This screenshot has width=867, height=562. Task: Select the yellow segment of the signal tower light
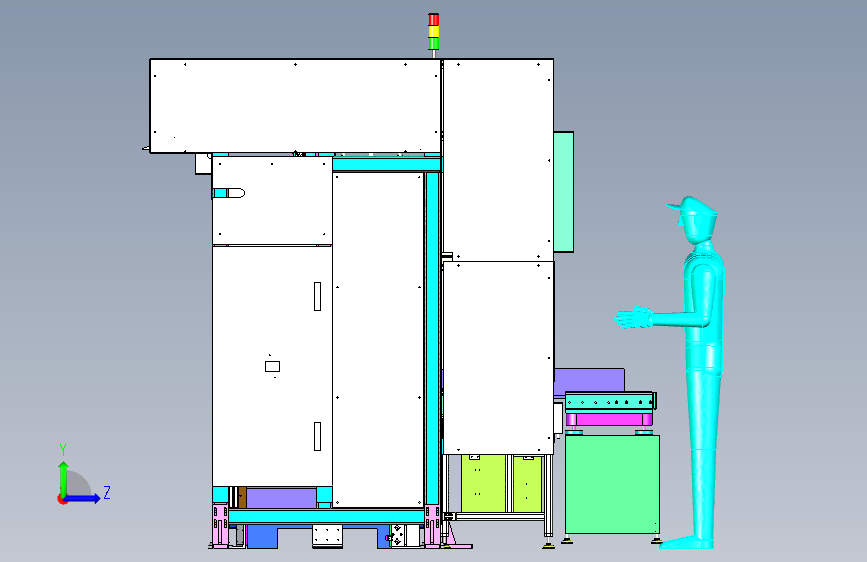(434, 32)
